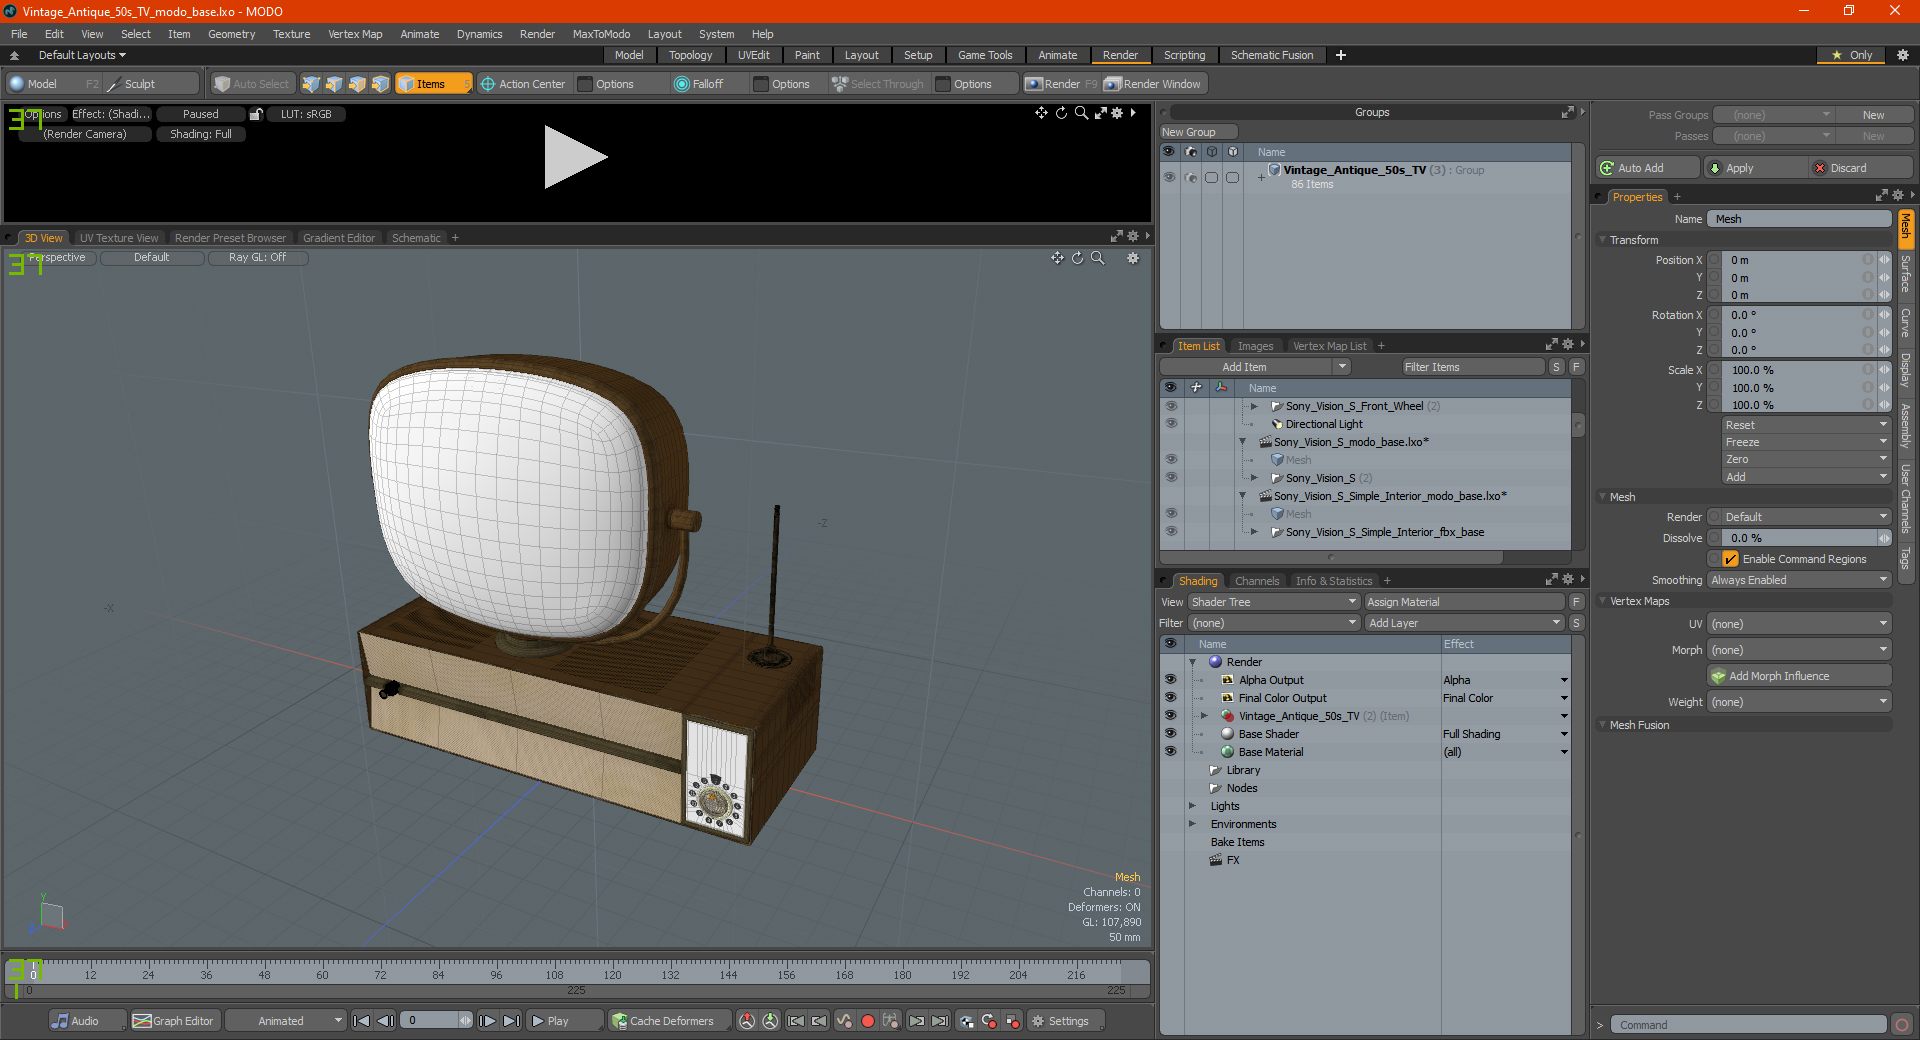Click frame 108 on the timeline

click(x=554, y=974)
